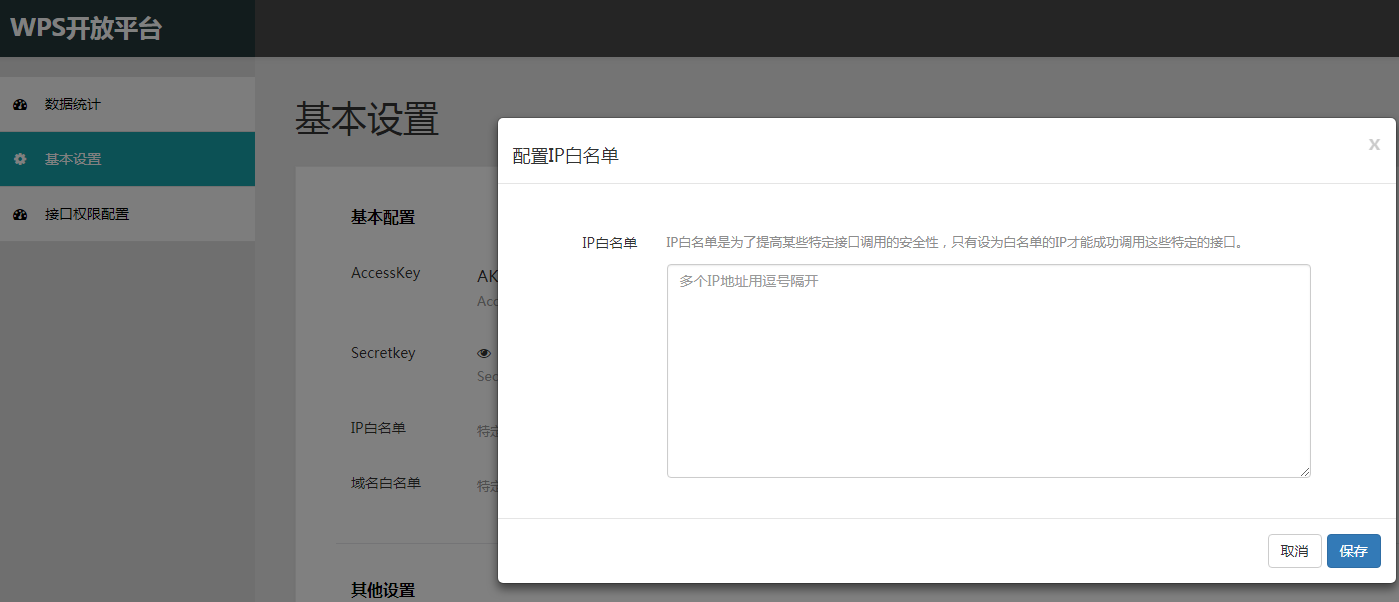Click the dashboard icon beside 数据统计
This screenshot has width=1399, height=602.
[x=18, y=104]
